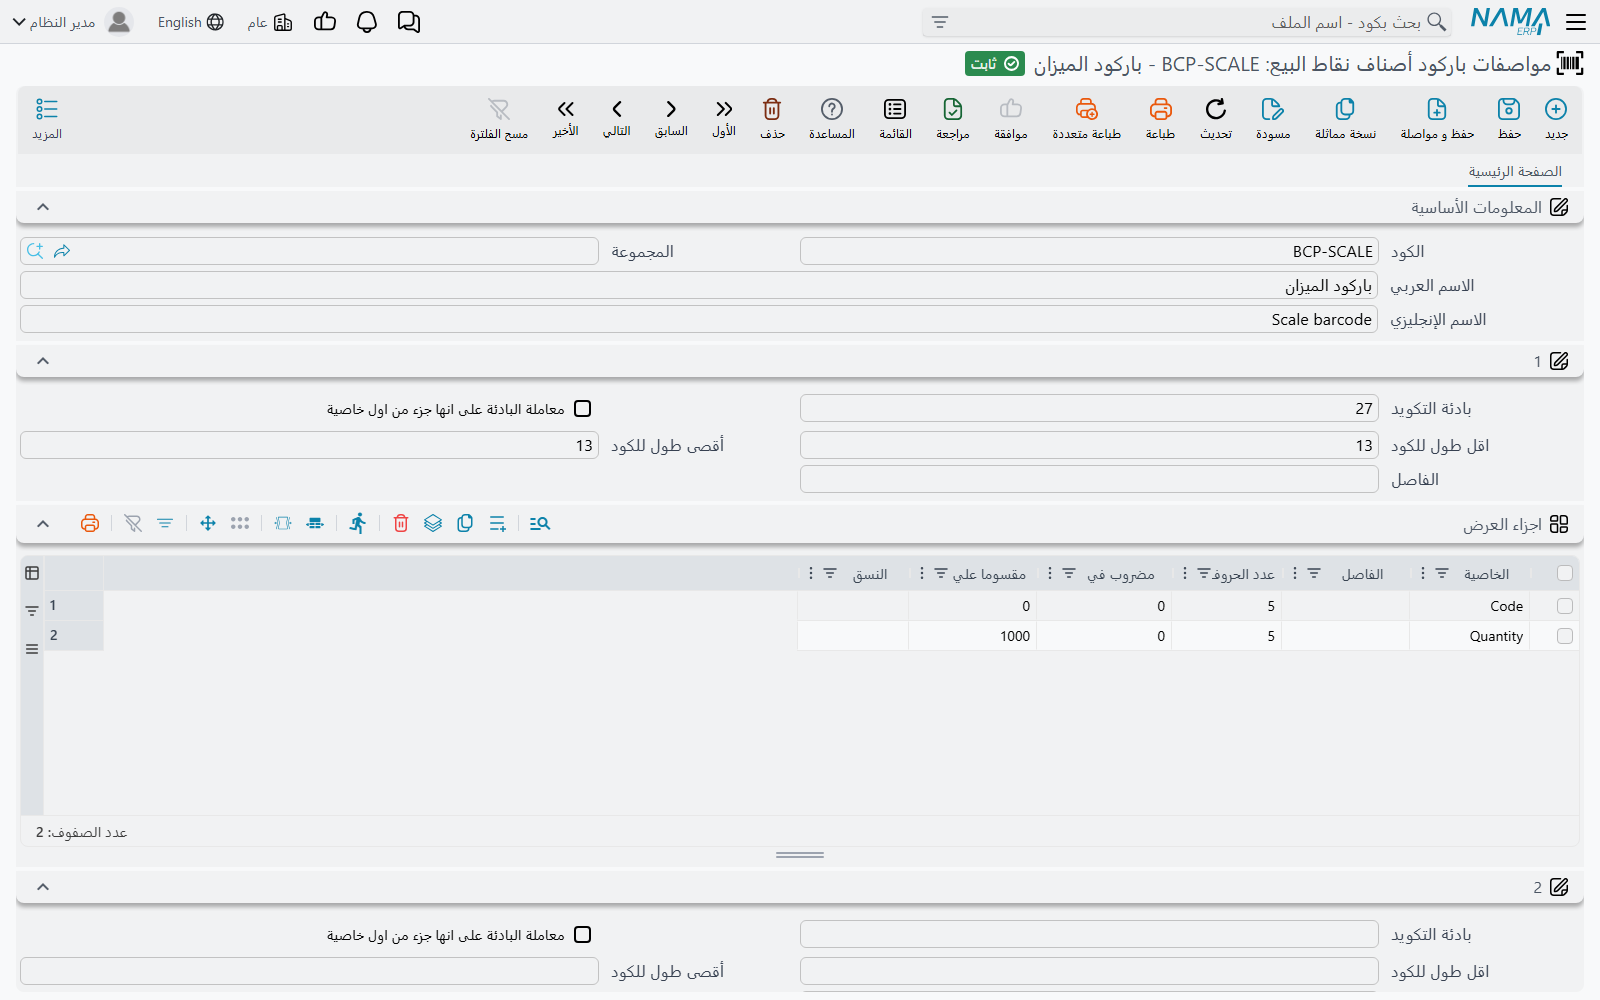Open the مدير النظام user dropdown
Viewport: 1600px width, 1000px height.
[x=71, y=22]
